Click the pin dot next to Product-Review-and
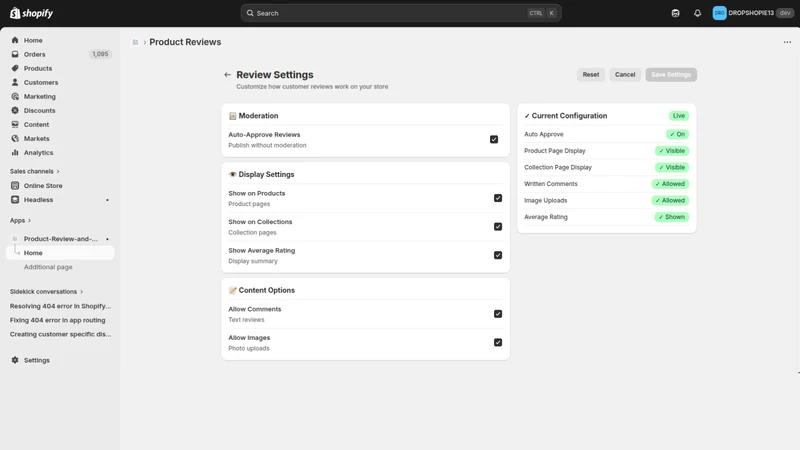 [107, 239]
